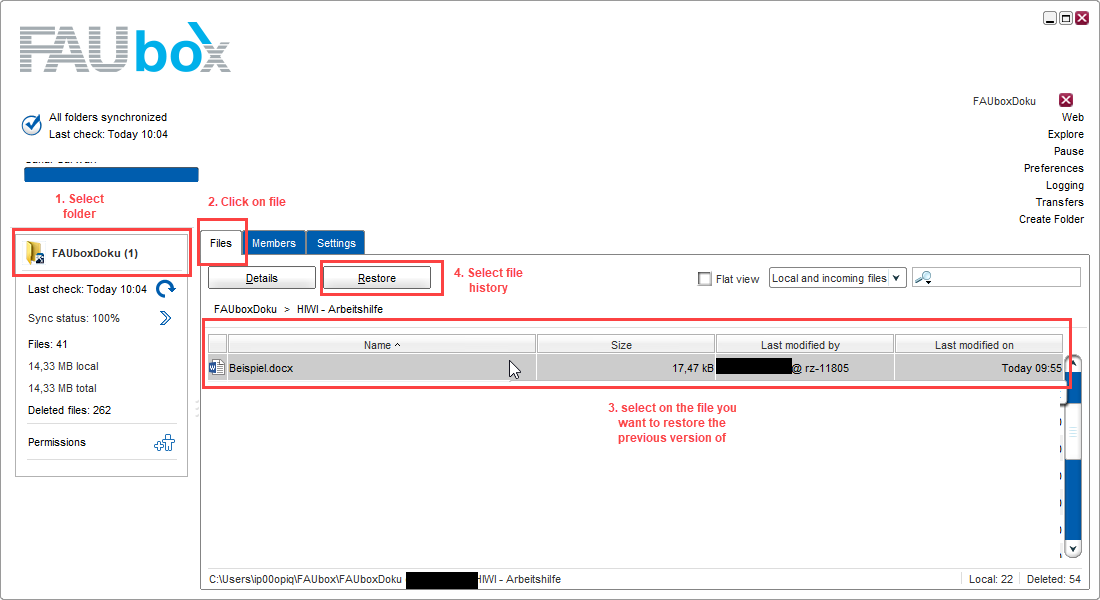Open the Preferences link
Viewport: 1100px width, 600px height.
pyautogui.click(x=1053, y=168)
